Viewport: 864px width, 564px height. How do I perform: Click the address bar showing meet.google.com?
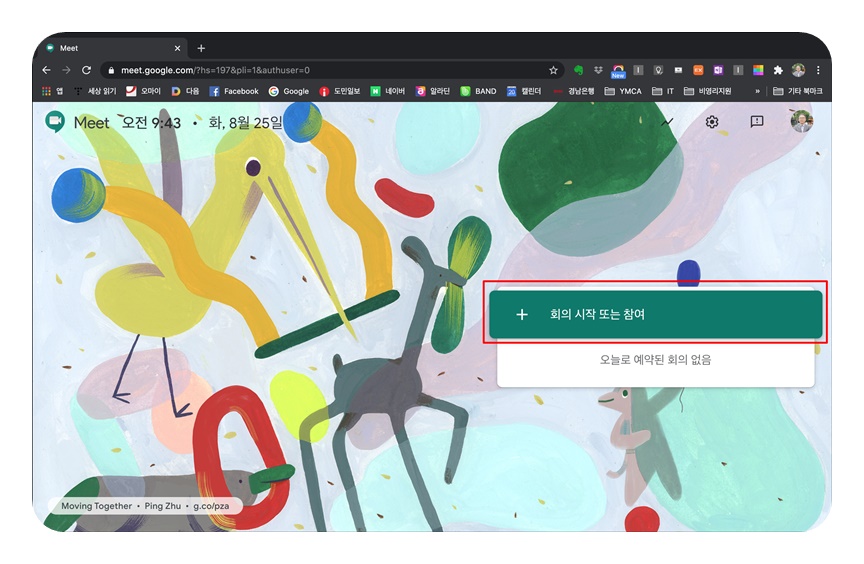pyautogui.click(x=331, y=70)
